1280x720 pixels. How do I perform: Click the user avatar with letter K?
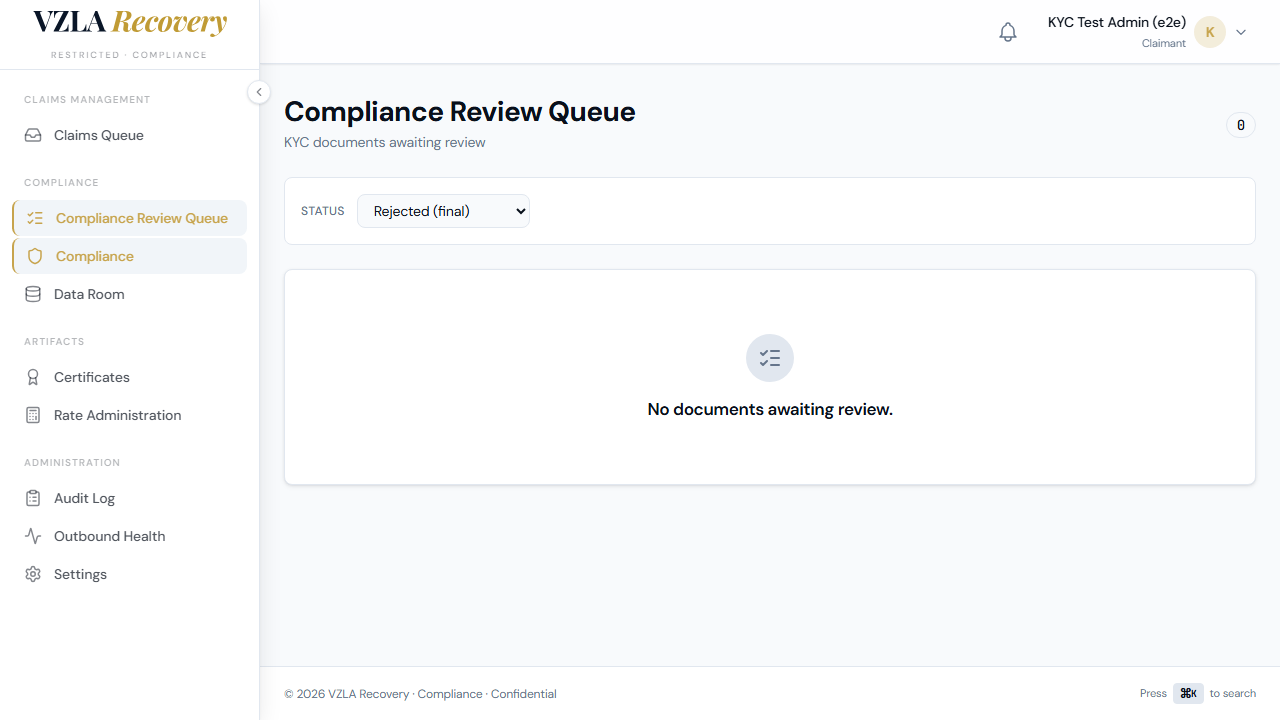(1210, 32)
